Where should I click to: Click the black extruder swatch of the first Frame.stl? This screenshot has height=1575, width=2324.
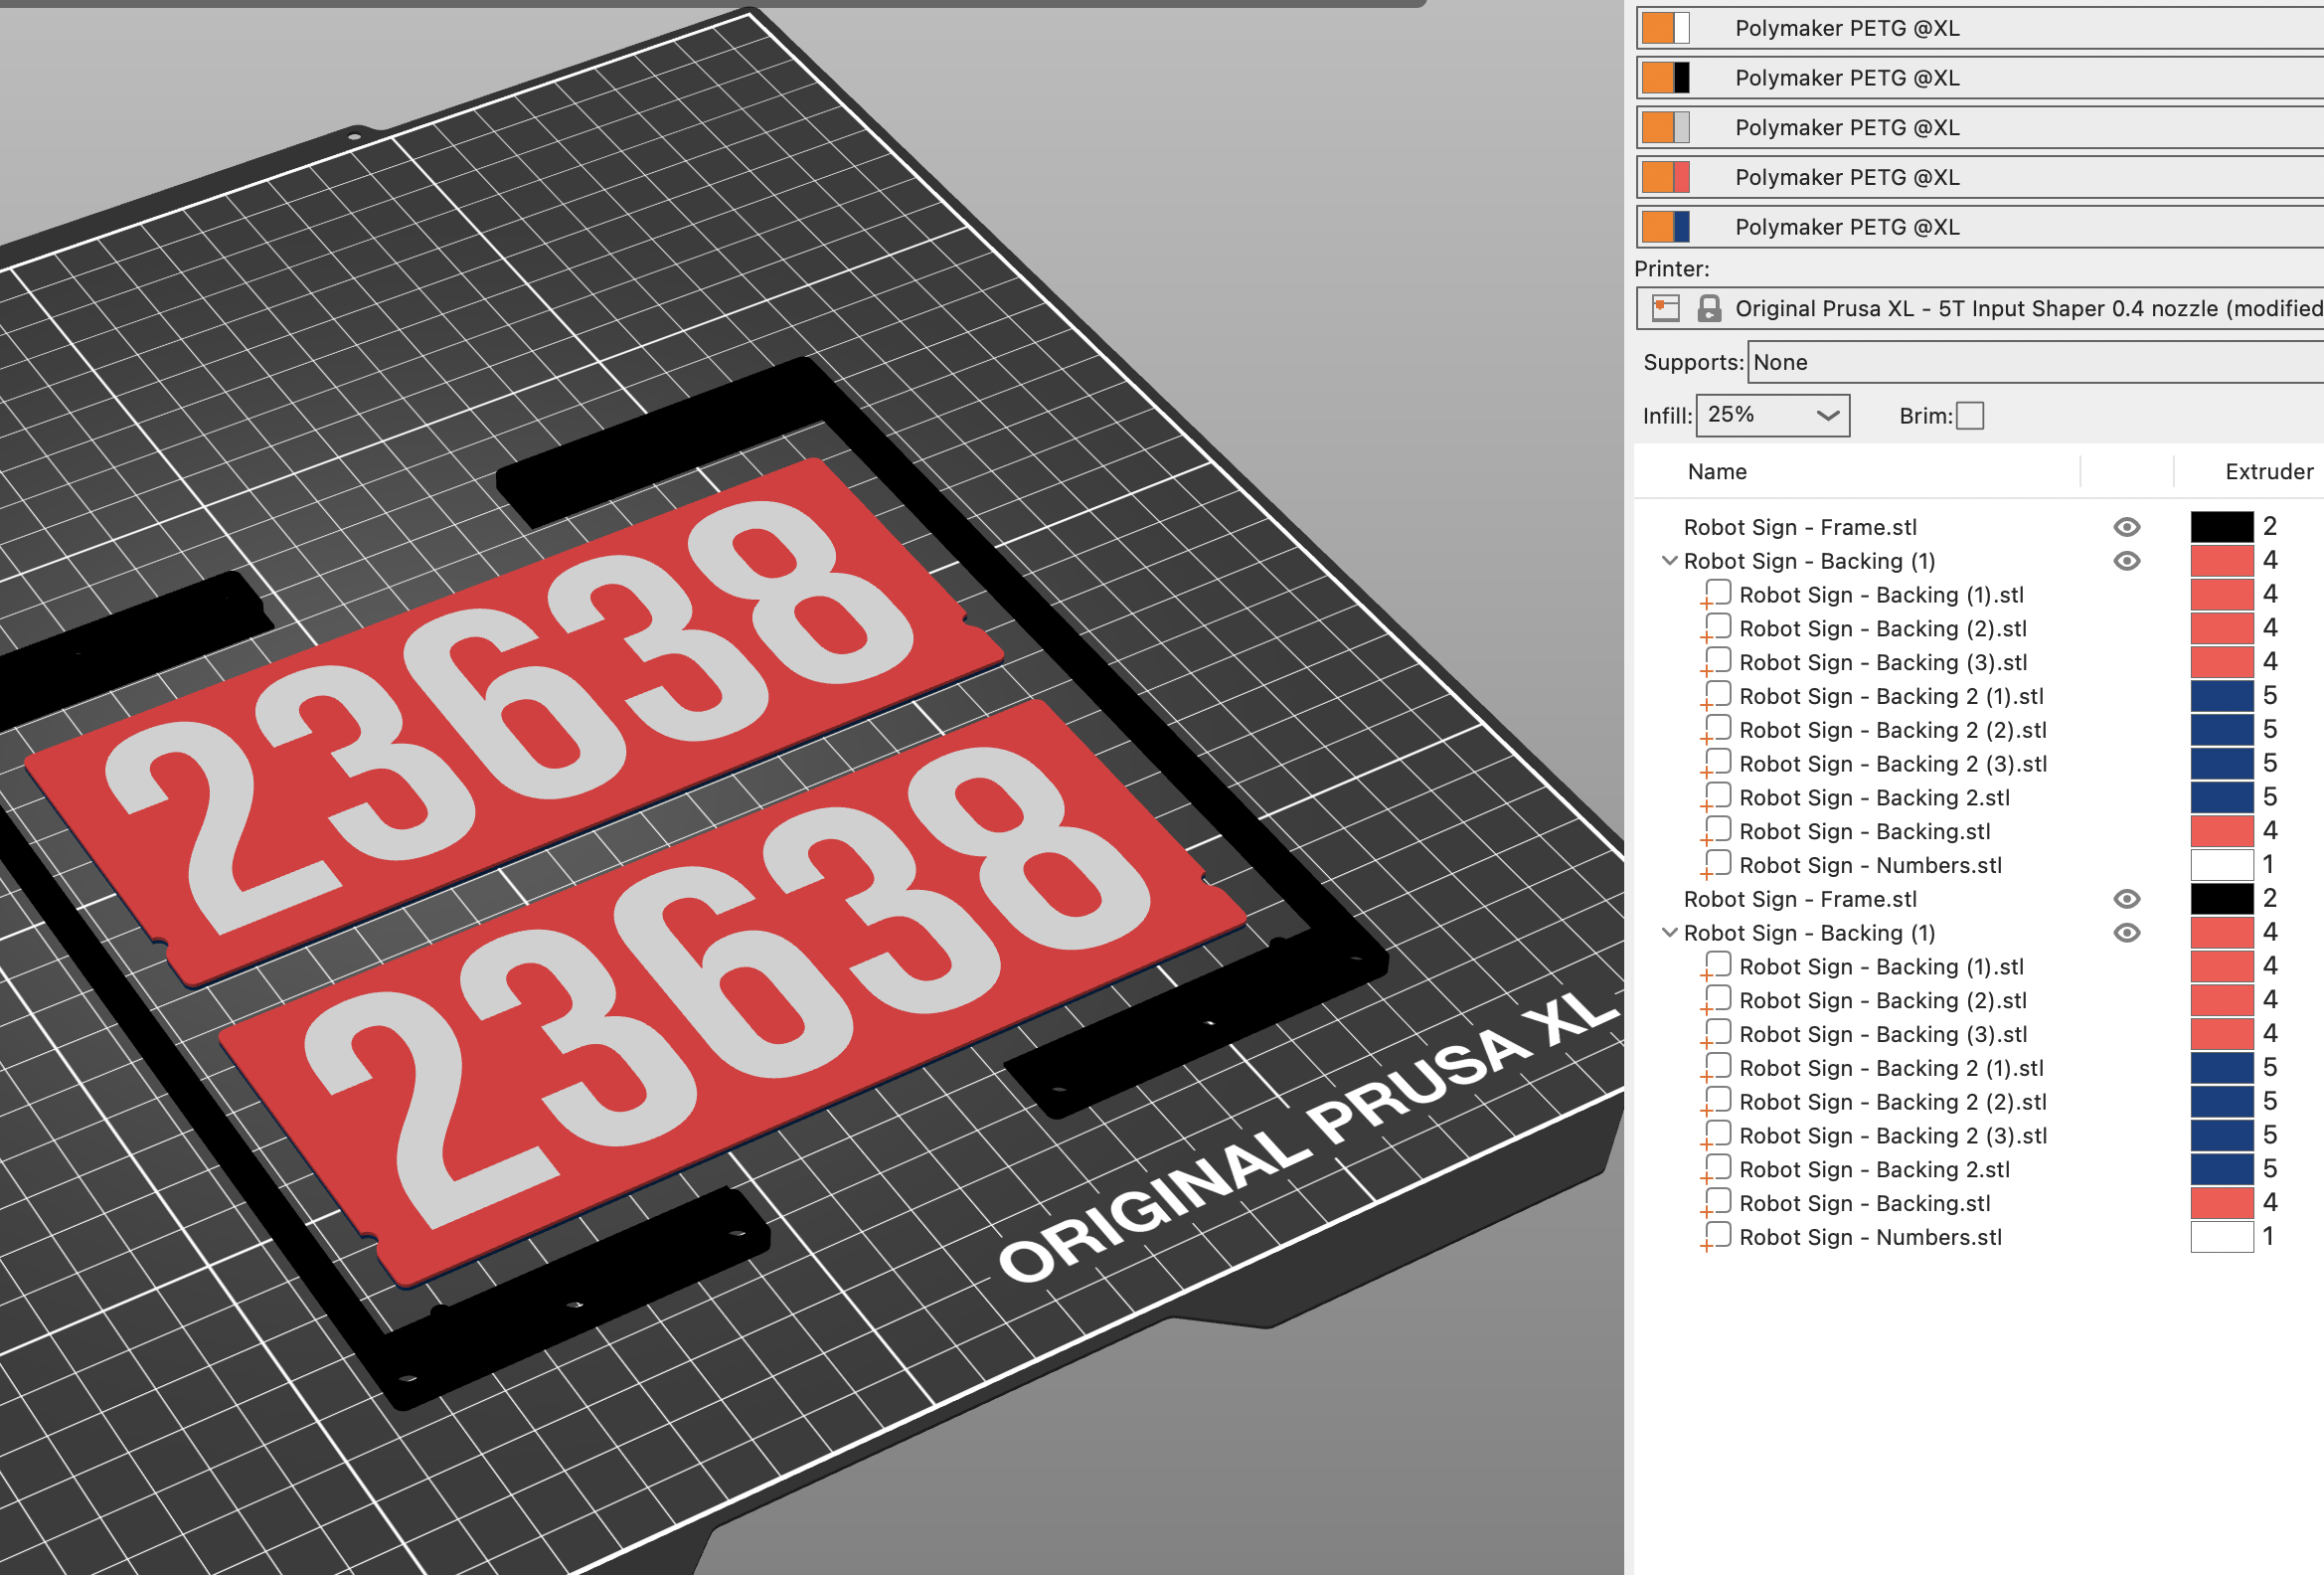coord(2221,527)
